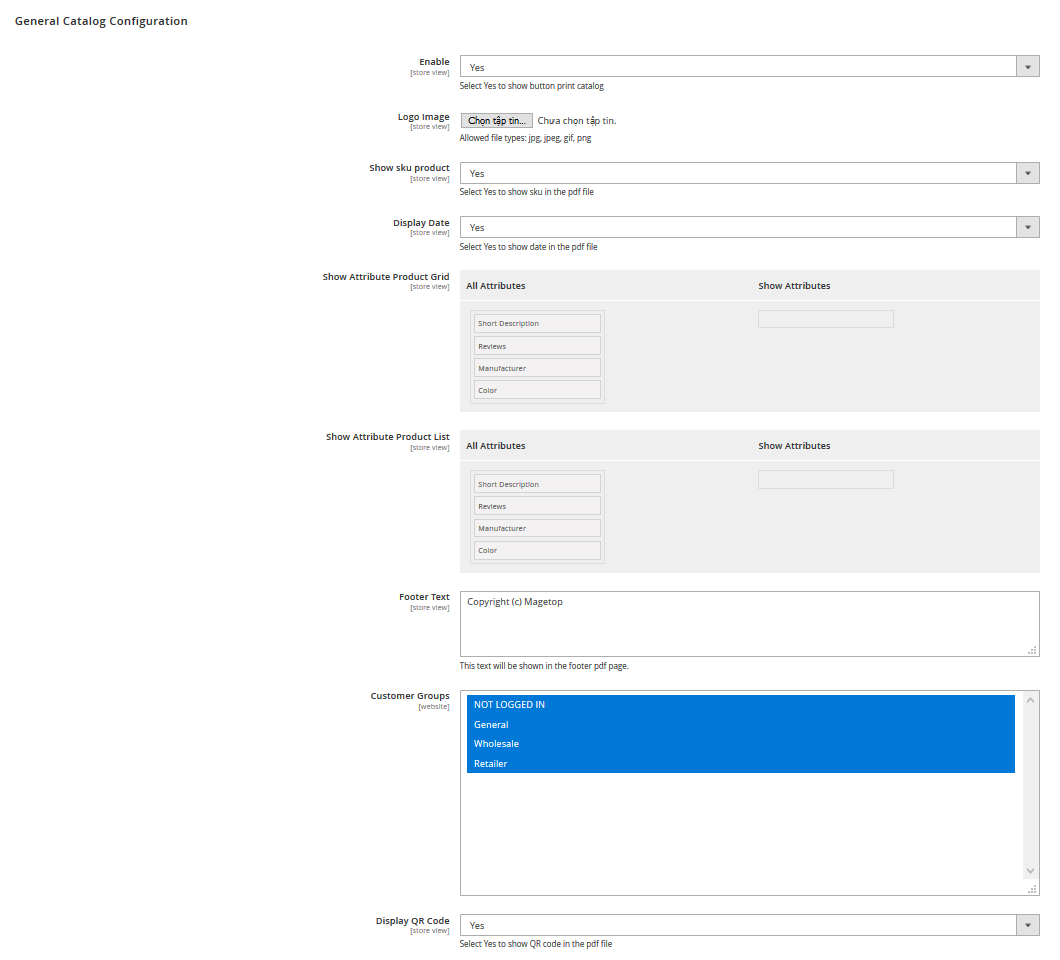Click Customer Groups scrollbar down arrow
This screenshot has height=960, width=1060.
pos(1031,871)
